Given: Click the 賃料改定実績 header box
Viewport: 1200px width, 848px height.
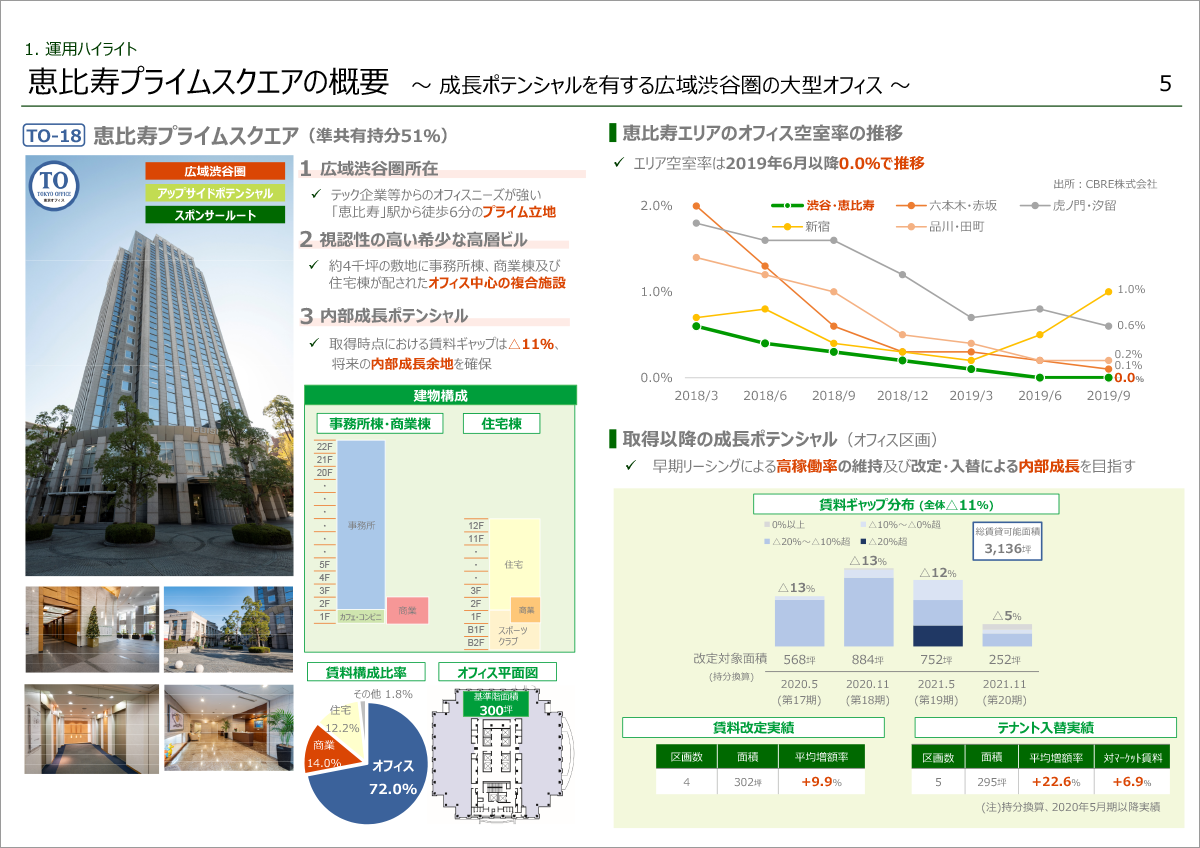Looking at the screenshot, I should (753, 728).
